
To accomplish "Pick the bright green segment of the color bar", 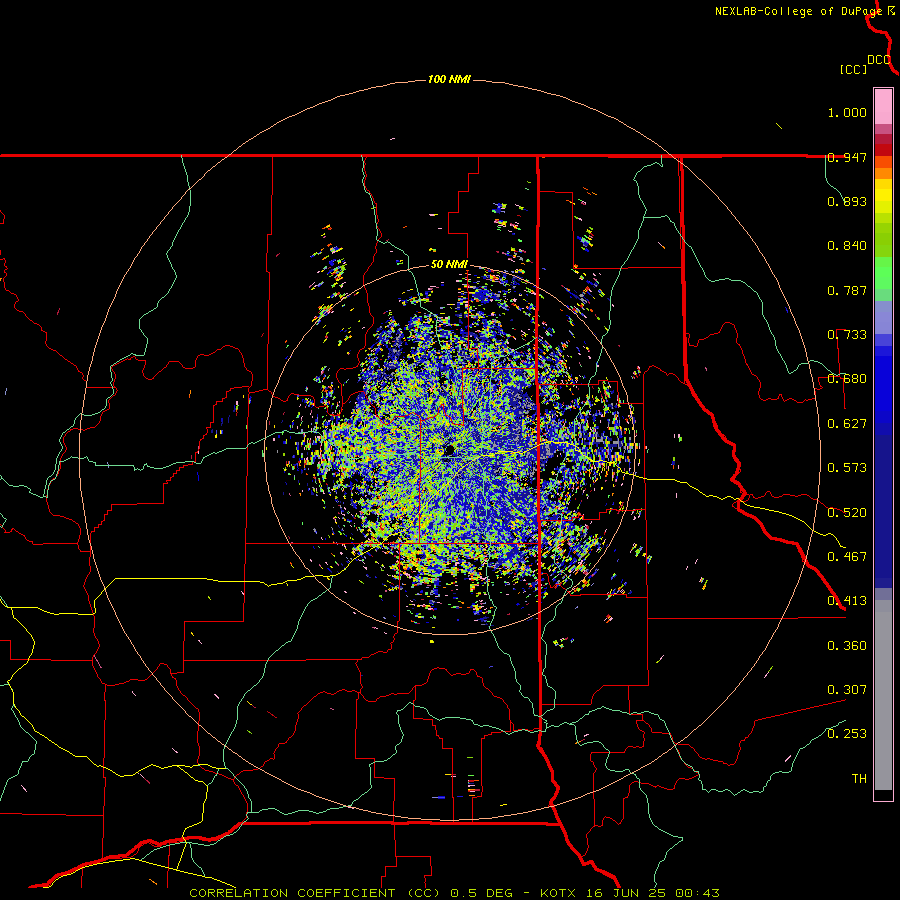I will click(883, 273).
